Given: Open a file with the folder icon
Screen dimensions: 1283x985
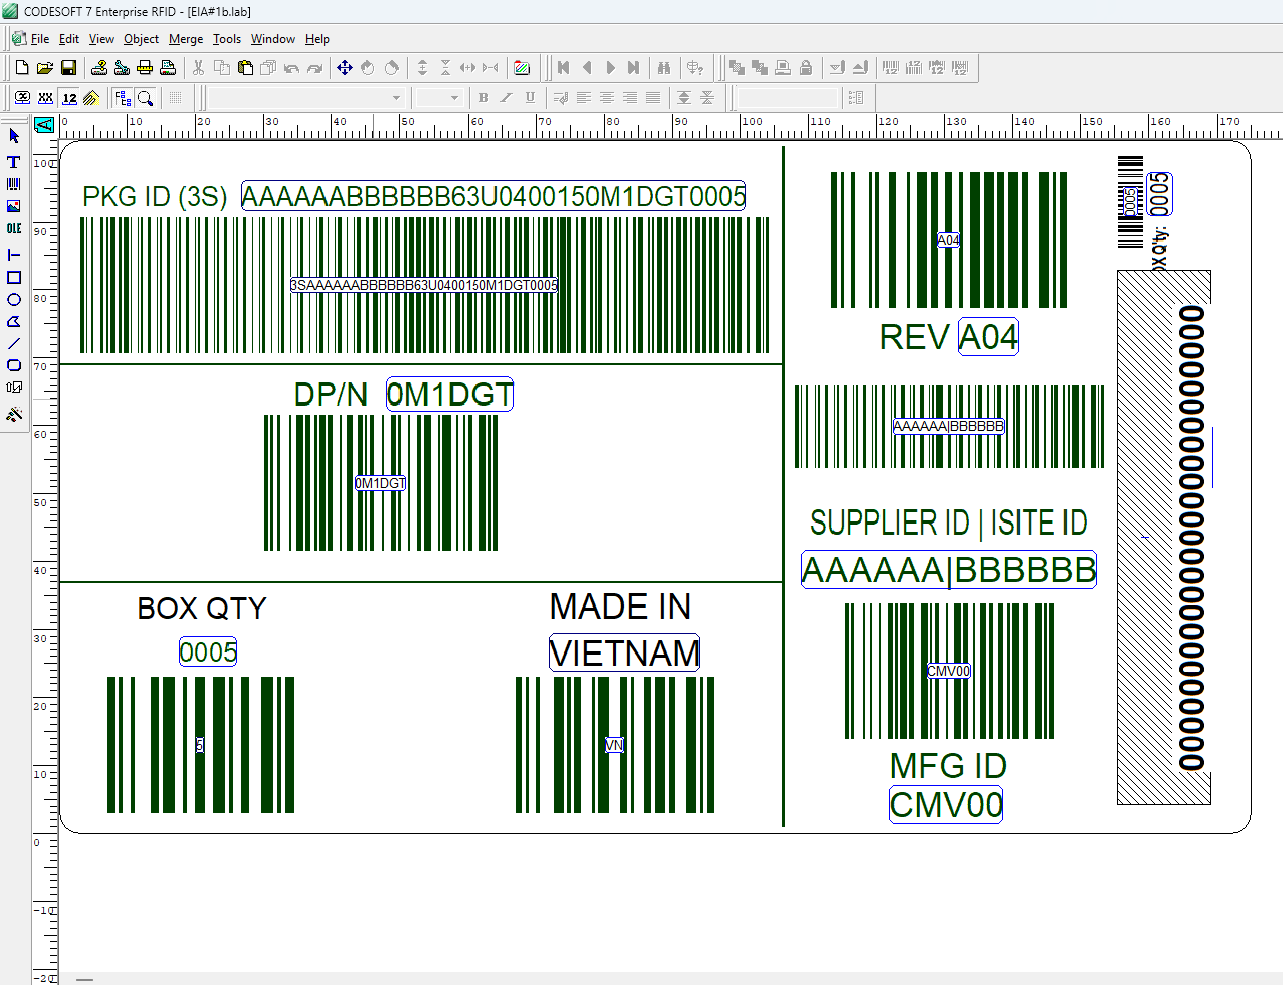Looking at the screenshot, I should 45,68.
